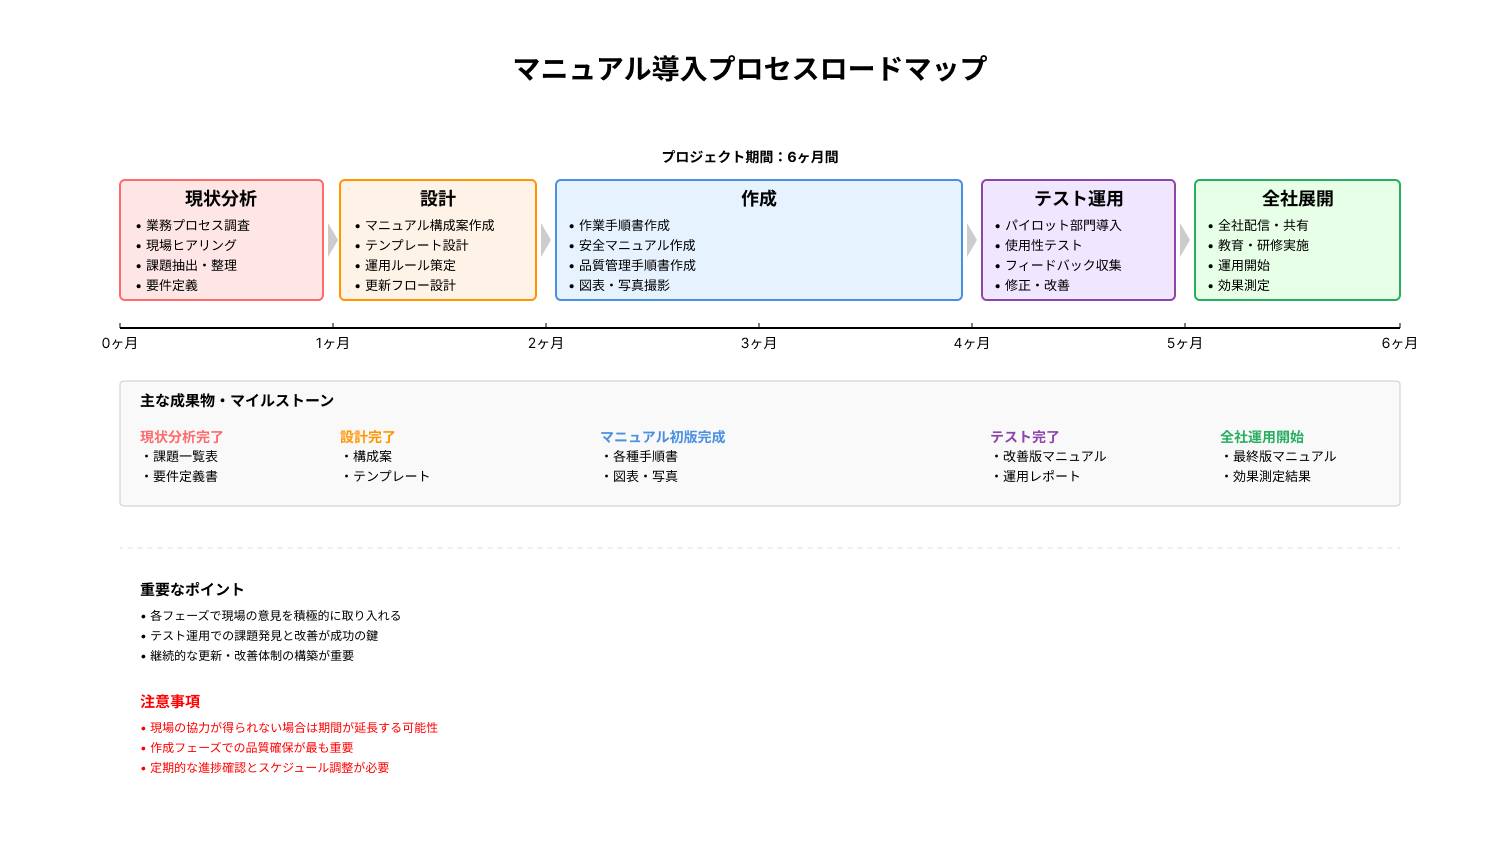Select the 3ヶ月 marker on the timeline
This screenshot has height=845, width=1500.
pos(759,343)
